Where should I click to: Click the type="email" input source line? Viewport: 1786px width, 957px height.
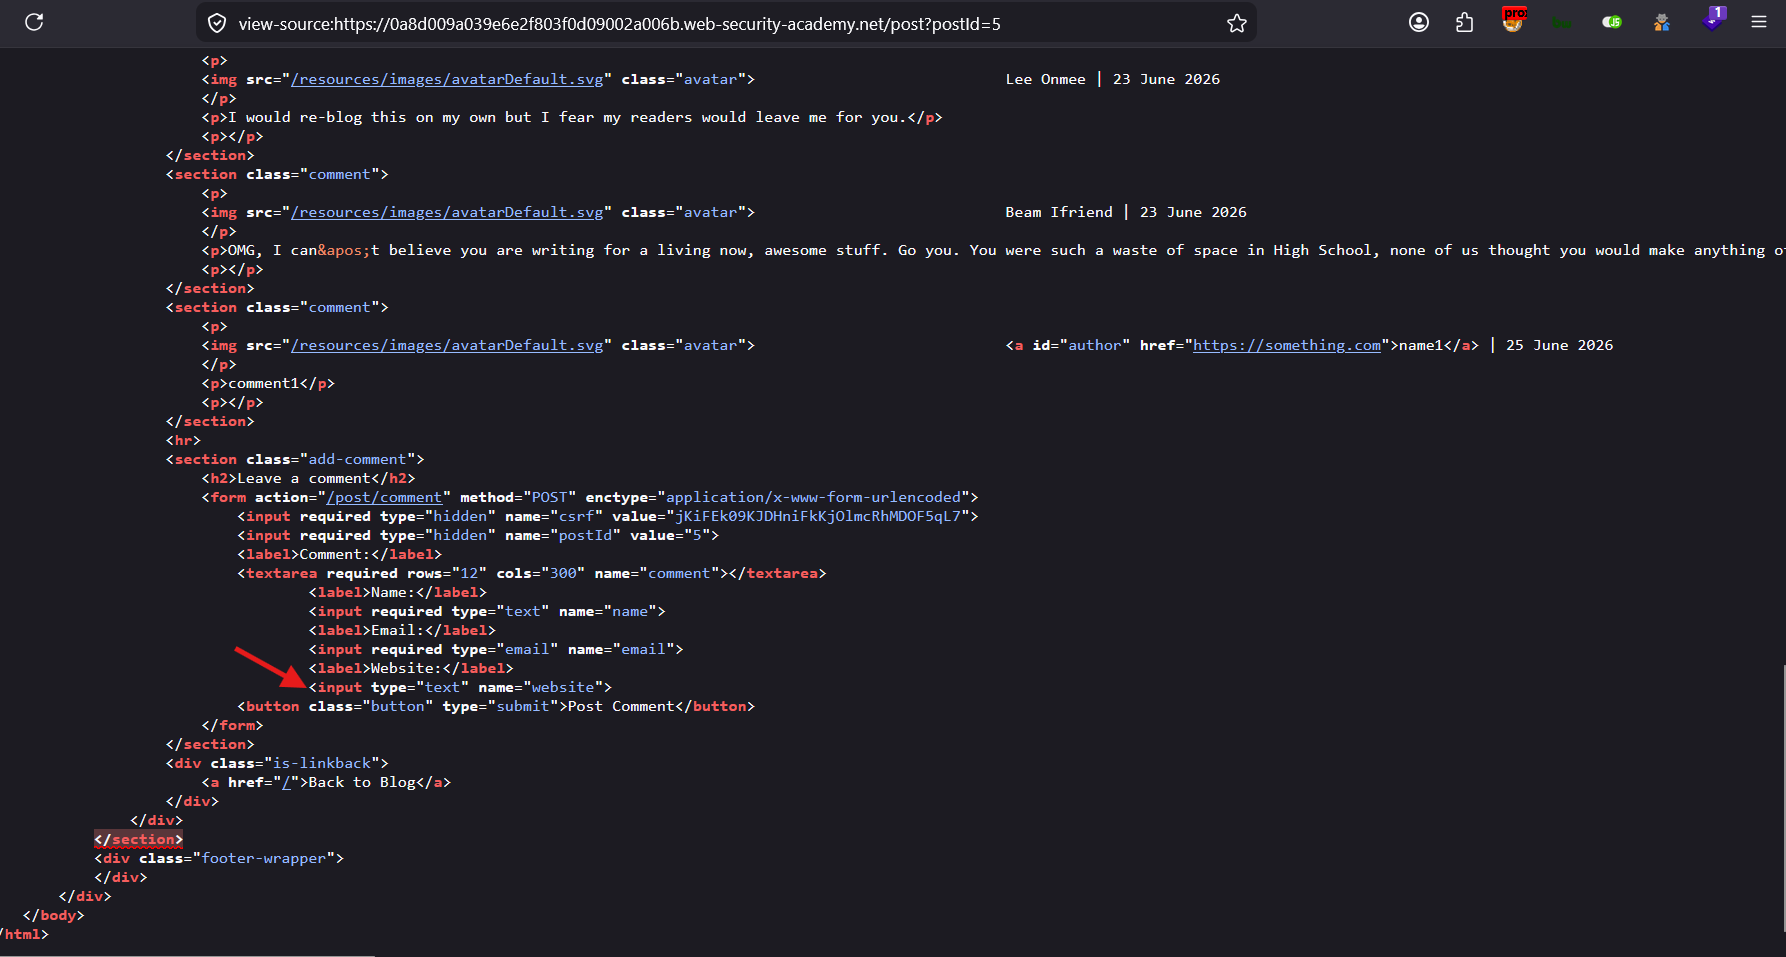pos(496,649)
